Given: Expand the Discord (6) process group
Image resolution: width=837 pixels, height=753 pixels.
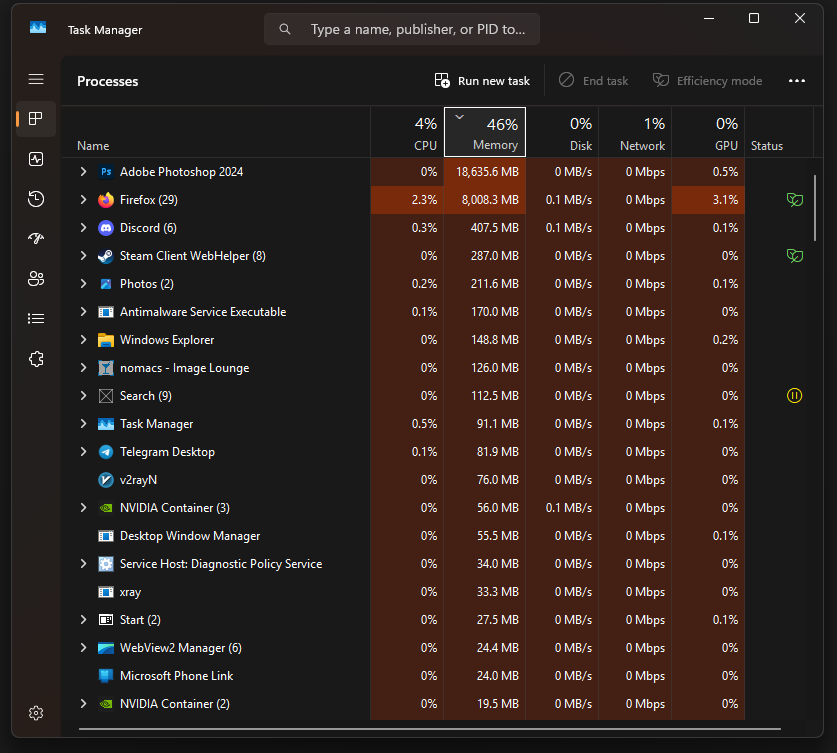Looking at the screenshot, I should 83,227.
